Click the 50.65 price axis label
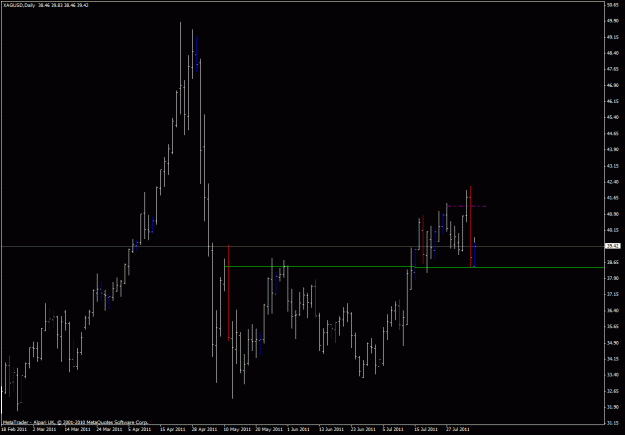This screenshot has height=435, width=625. tap(613, 5)
